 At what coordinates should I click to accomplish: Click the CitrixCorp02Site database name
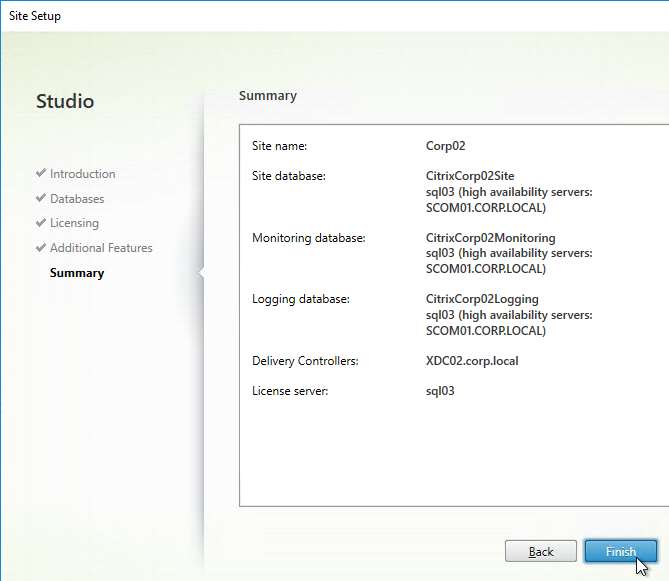click(470, 176)
